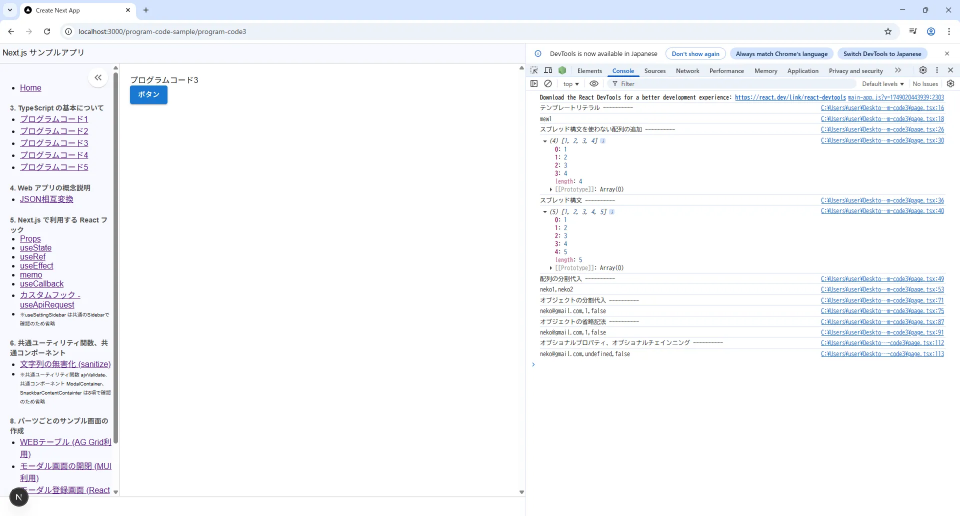The width and height of the screenshot is (960, 516).
Task: Open DevTools settings gear icon
Action: pyautogui.click(x=923, y=70)
